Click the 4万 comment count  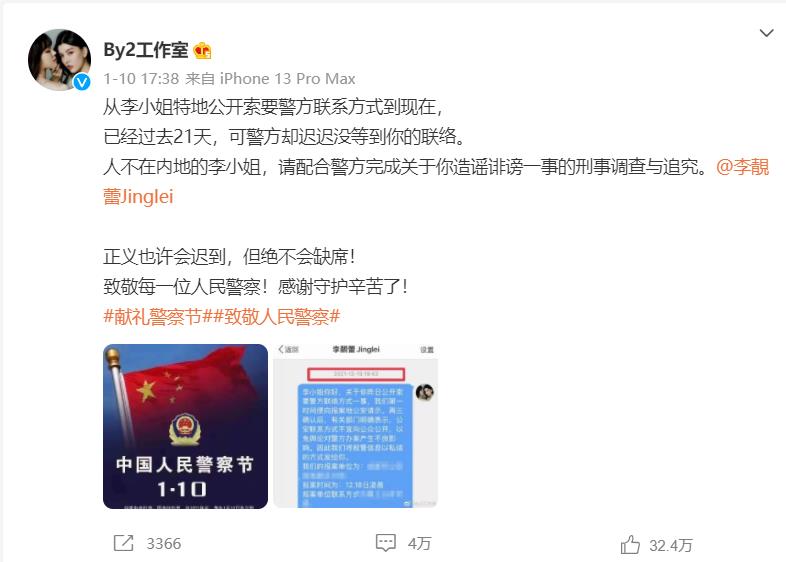tap(420, 543)
